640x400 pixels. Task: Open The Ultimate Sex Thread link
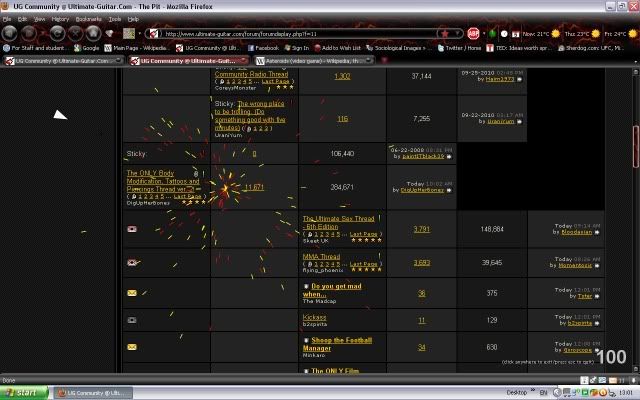point(338,222)
